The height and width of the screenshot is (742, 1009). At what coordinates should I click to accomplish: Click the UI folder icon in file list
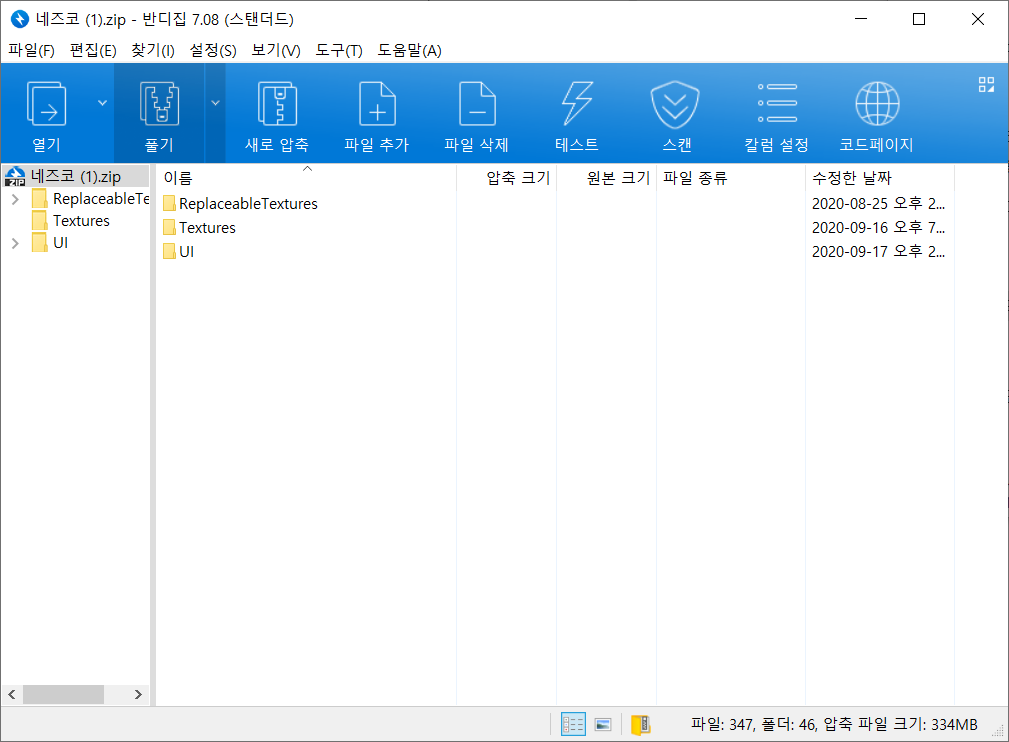coord(169,252)
